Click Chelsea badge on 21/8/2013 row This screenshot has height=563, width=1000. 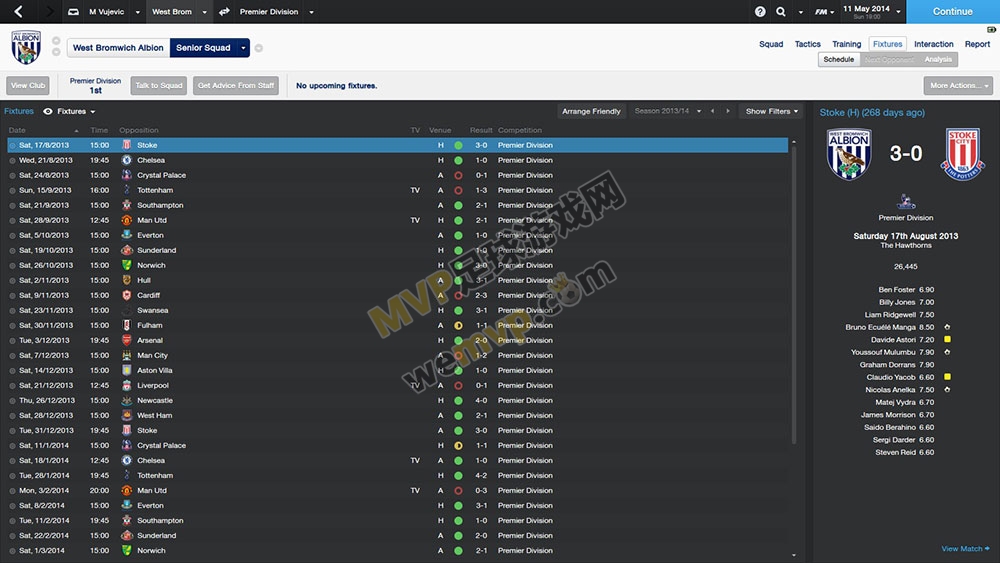(126, 160)
